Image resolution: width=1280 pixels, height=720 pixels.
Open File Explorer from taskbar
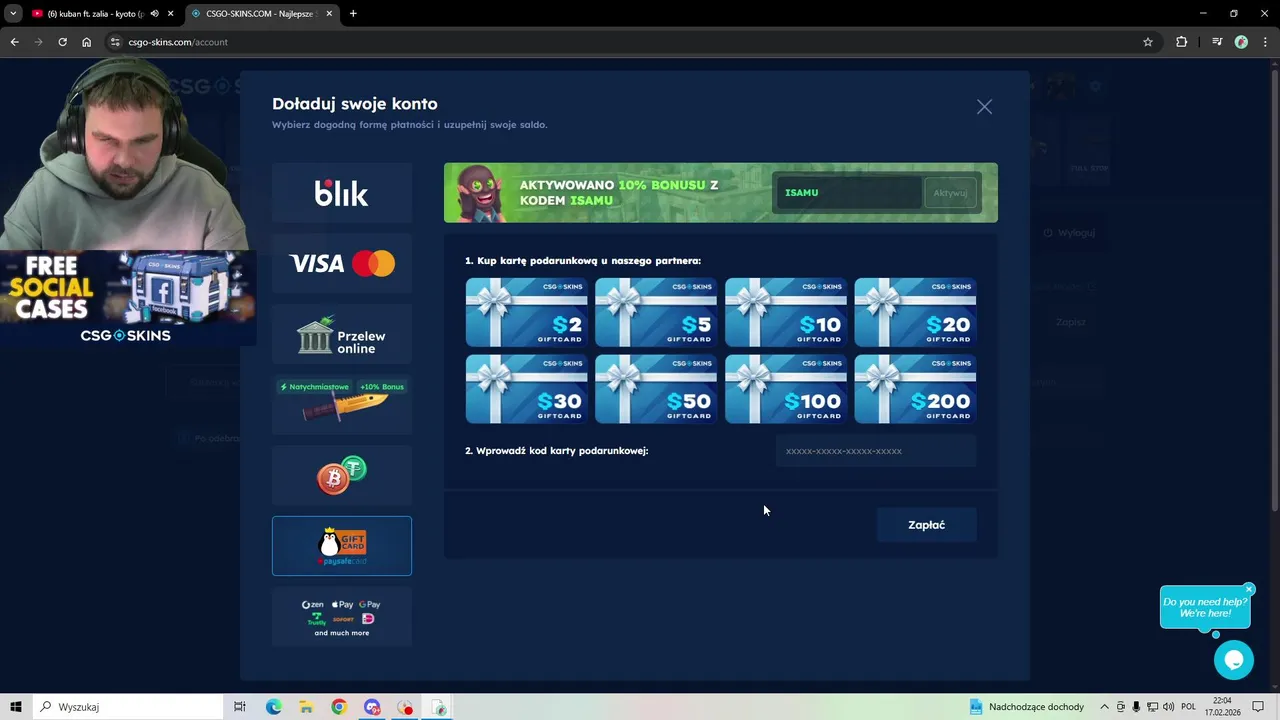click(x=306, y=707)
